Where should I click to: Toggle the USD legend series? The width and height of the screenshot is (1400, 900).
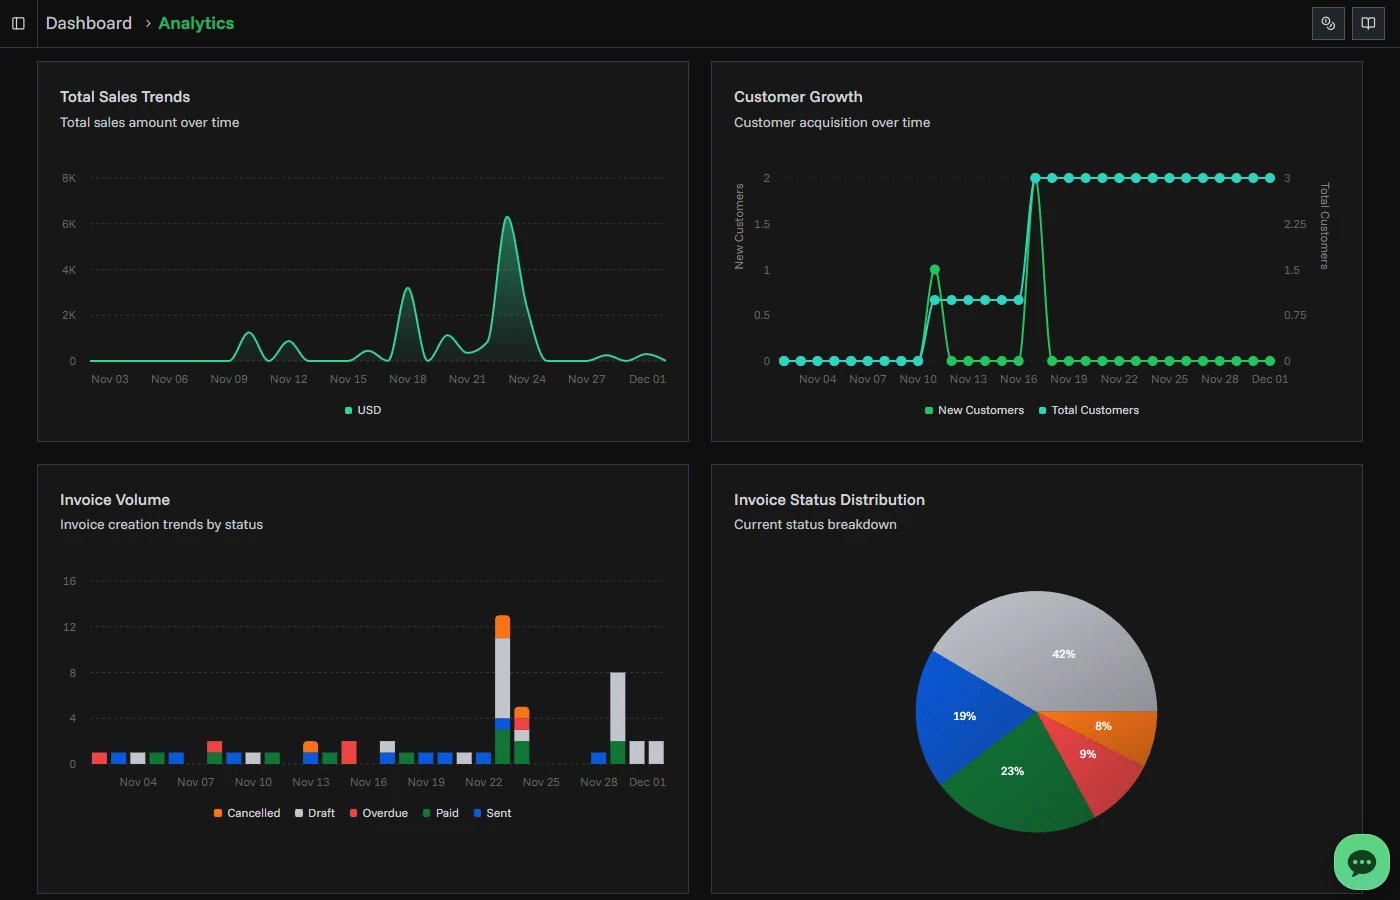click(363, 410)
